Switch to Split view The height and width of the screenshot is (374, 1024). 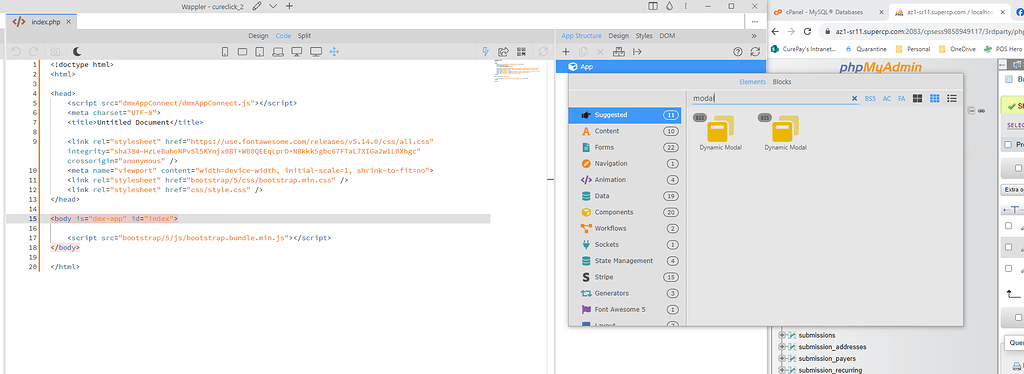(x=304, y=36)
